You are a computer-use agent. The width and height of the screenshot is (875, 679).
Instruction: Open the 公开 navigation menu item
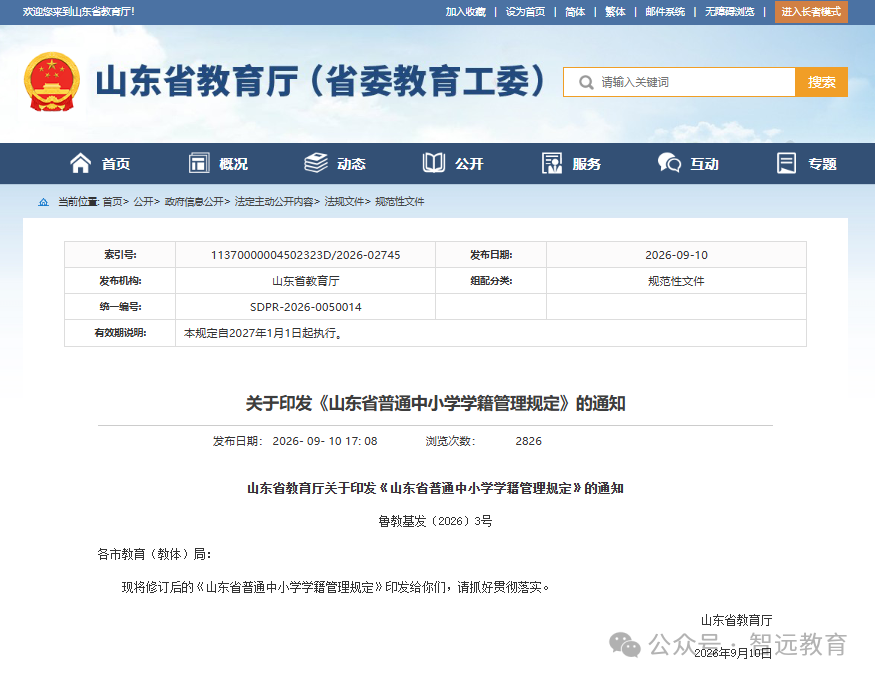pyautogui.click(x=469, y=164)
